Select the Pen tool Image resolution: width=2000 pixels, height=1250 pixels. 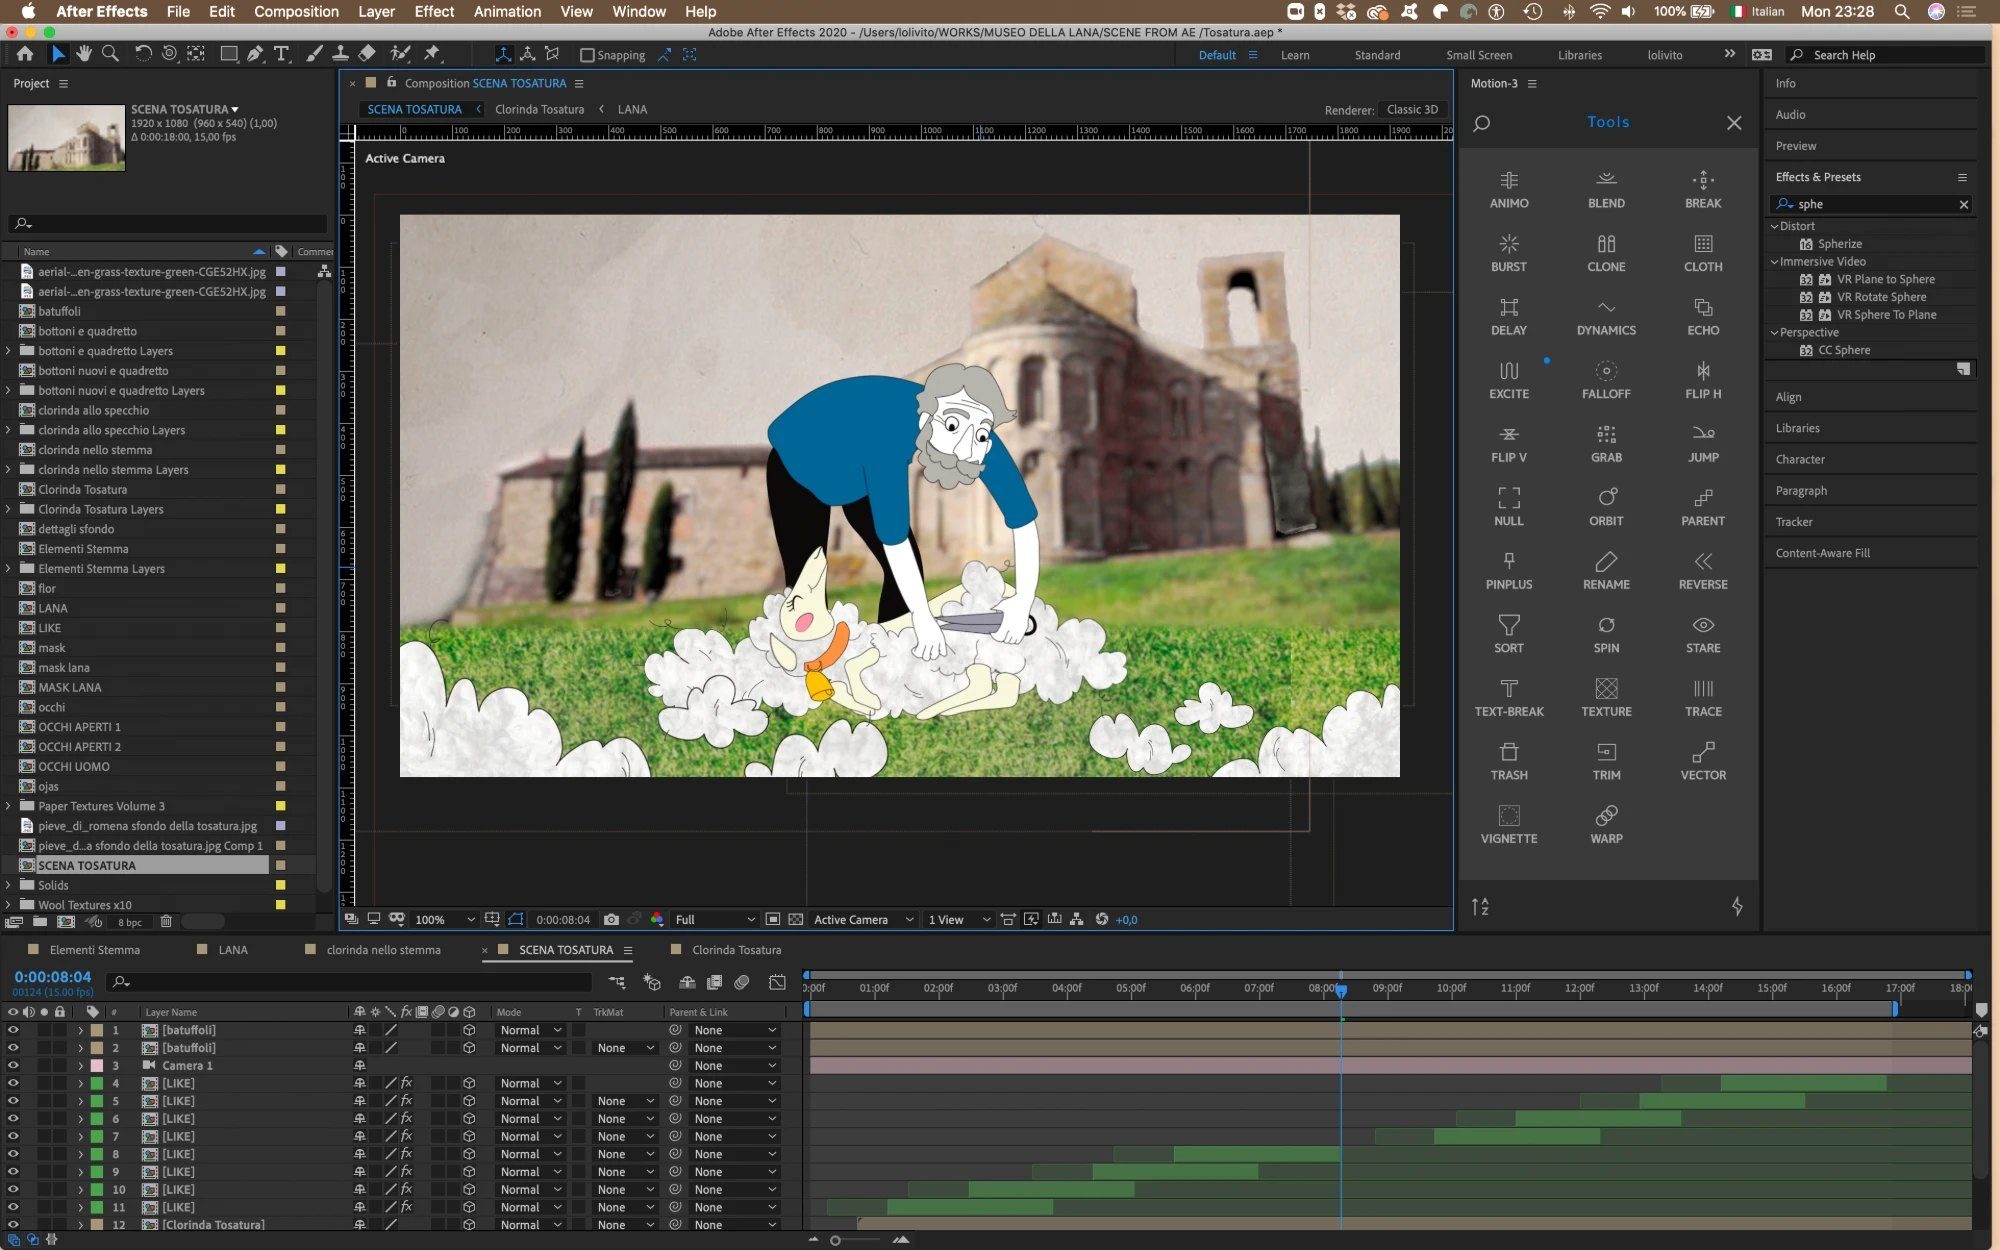[x=256, y=54]
